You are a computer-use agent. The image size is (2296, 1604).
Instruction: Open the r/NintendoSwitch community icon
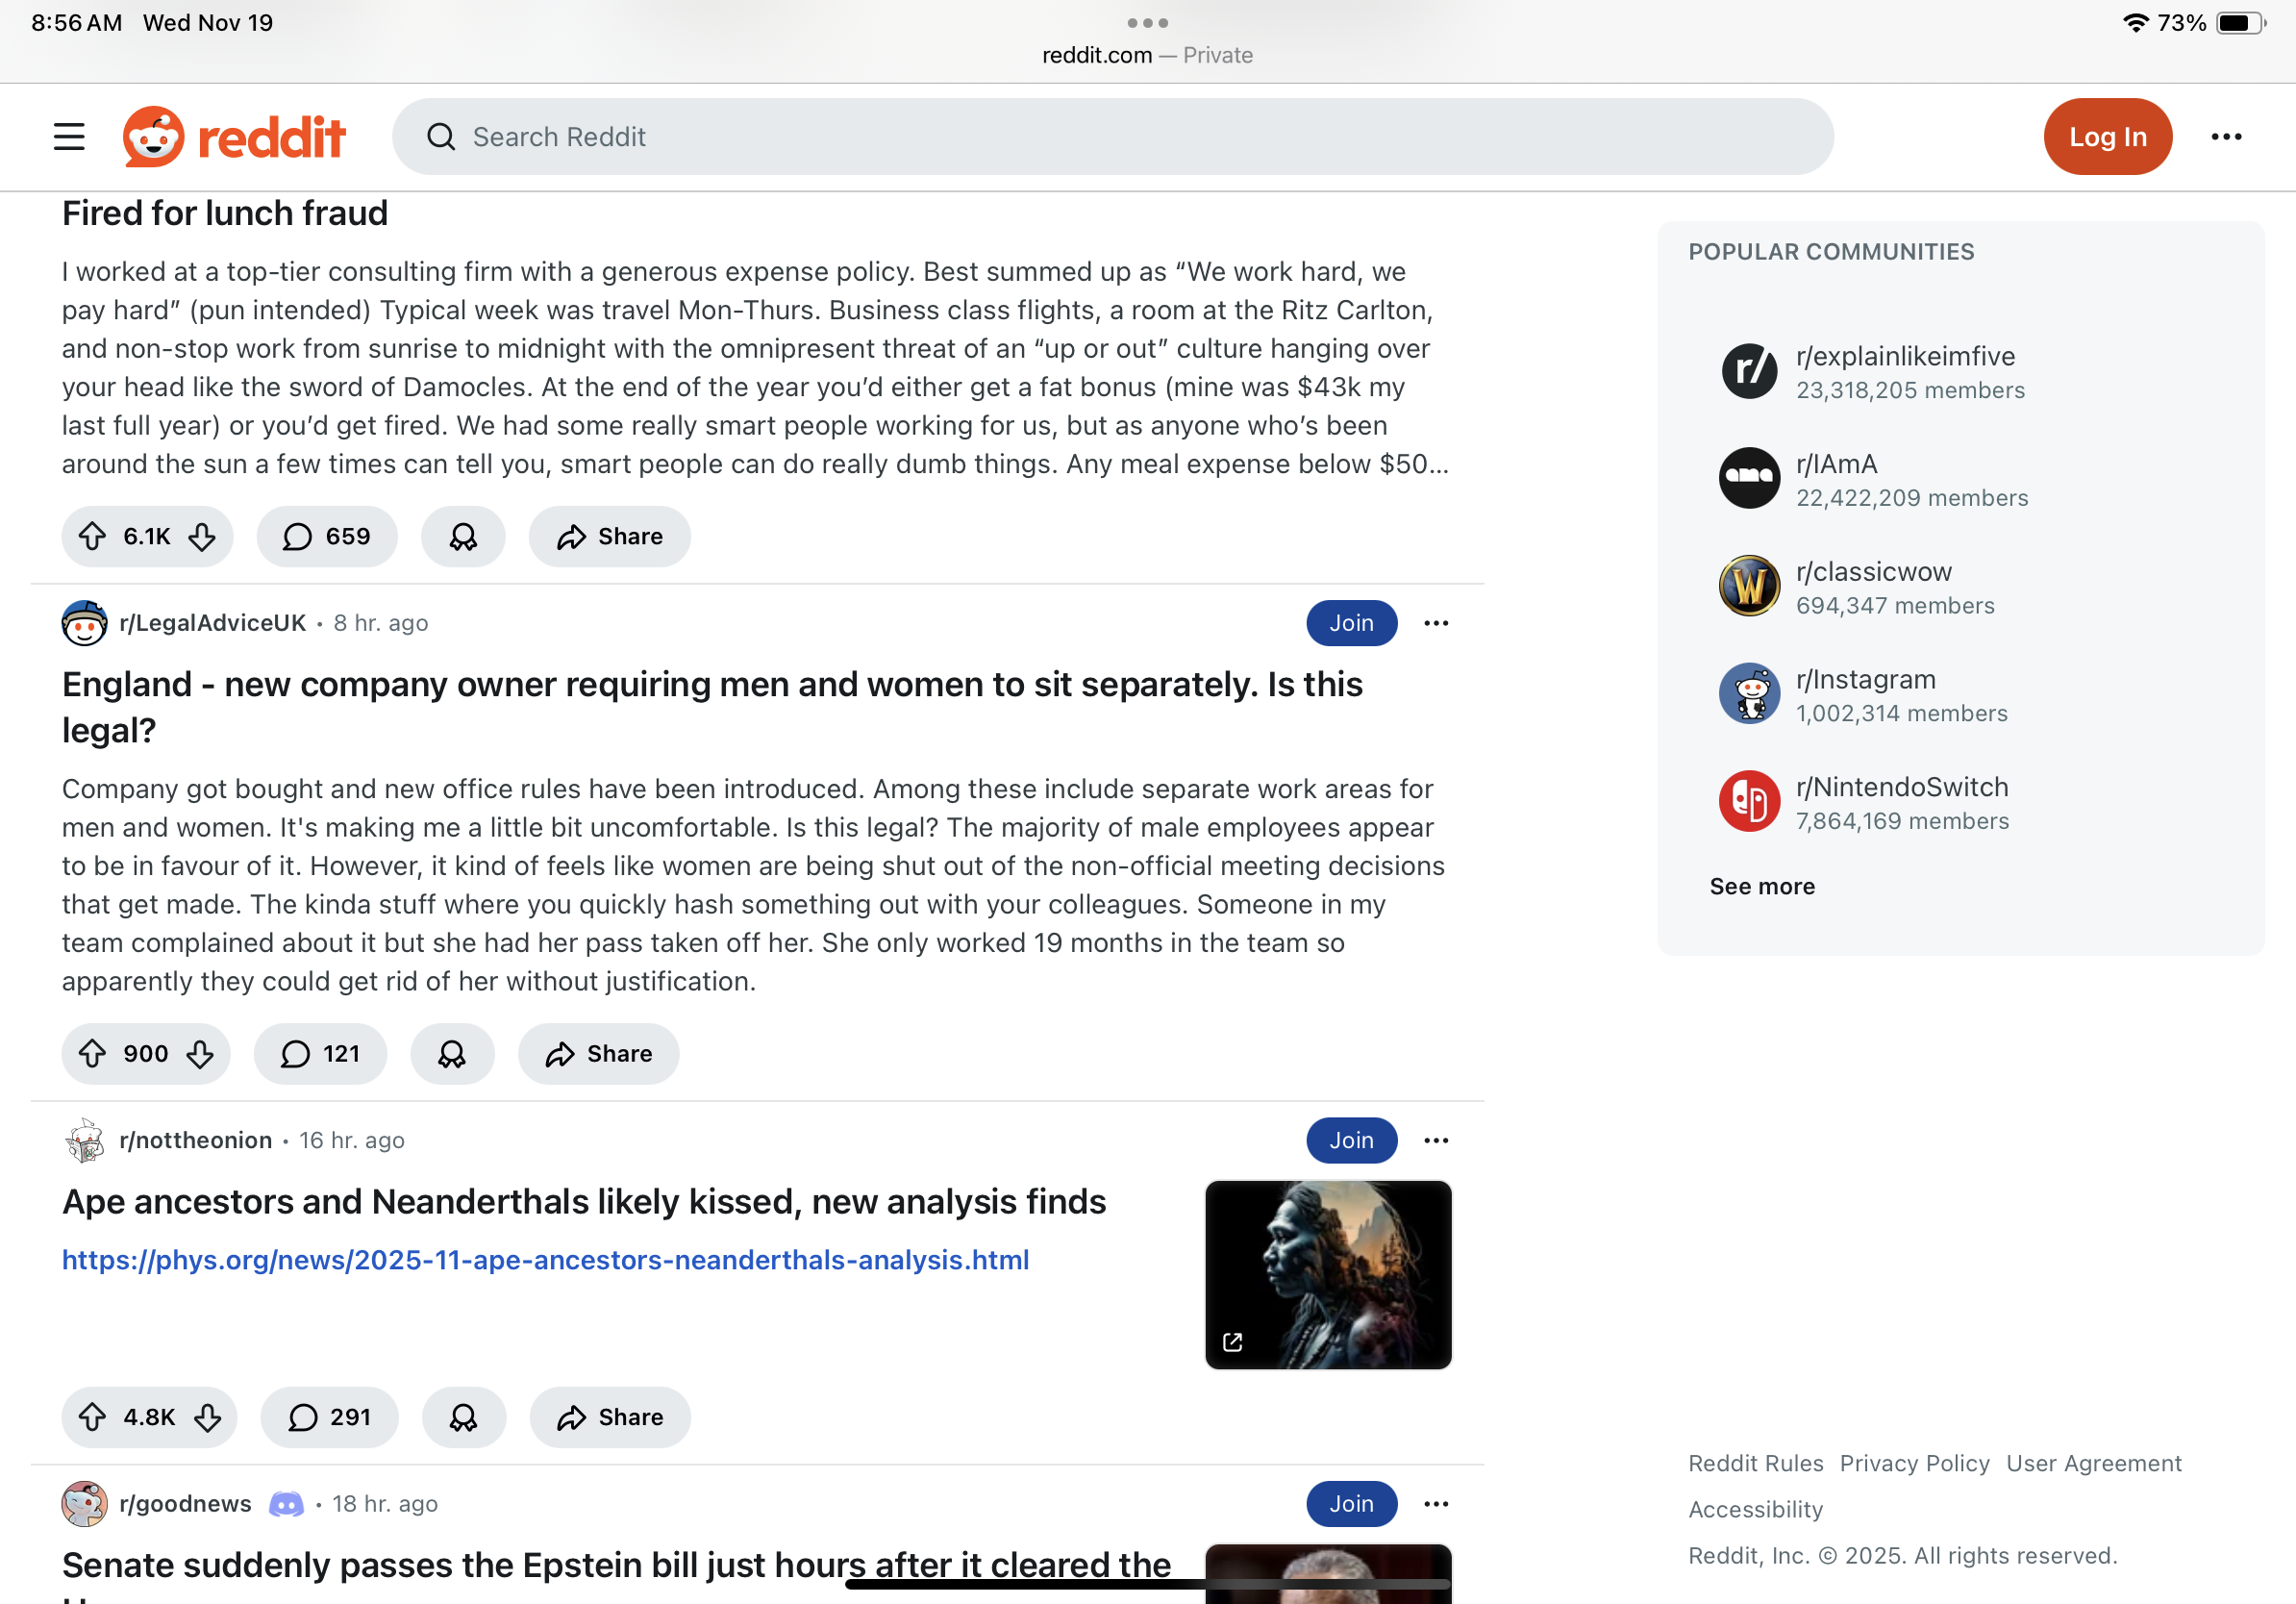pos(1749,801)
